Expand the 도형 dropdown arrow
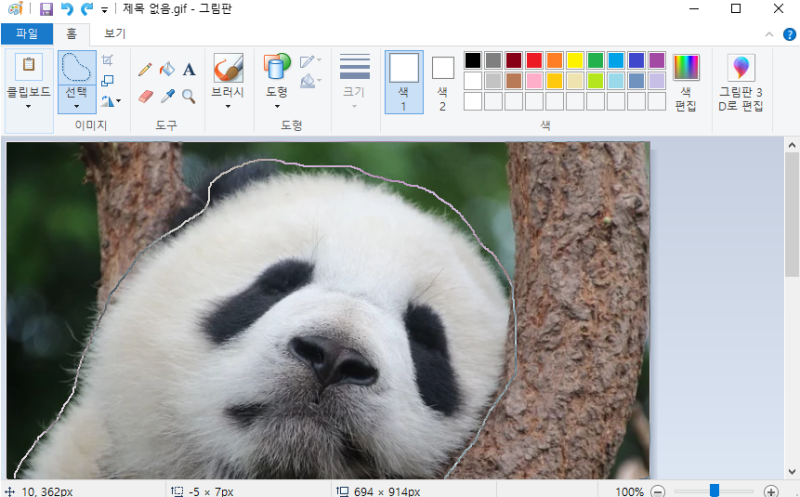This screenshot has height=497, width=800. pos(277,106)
